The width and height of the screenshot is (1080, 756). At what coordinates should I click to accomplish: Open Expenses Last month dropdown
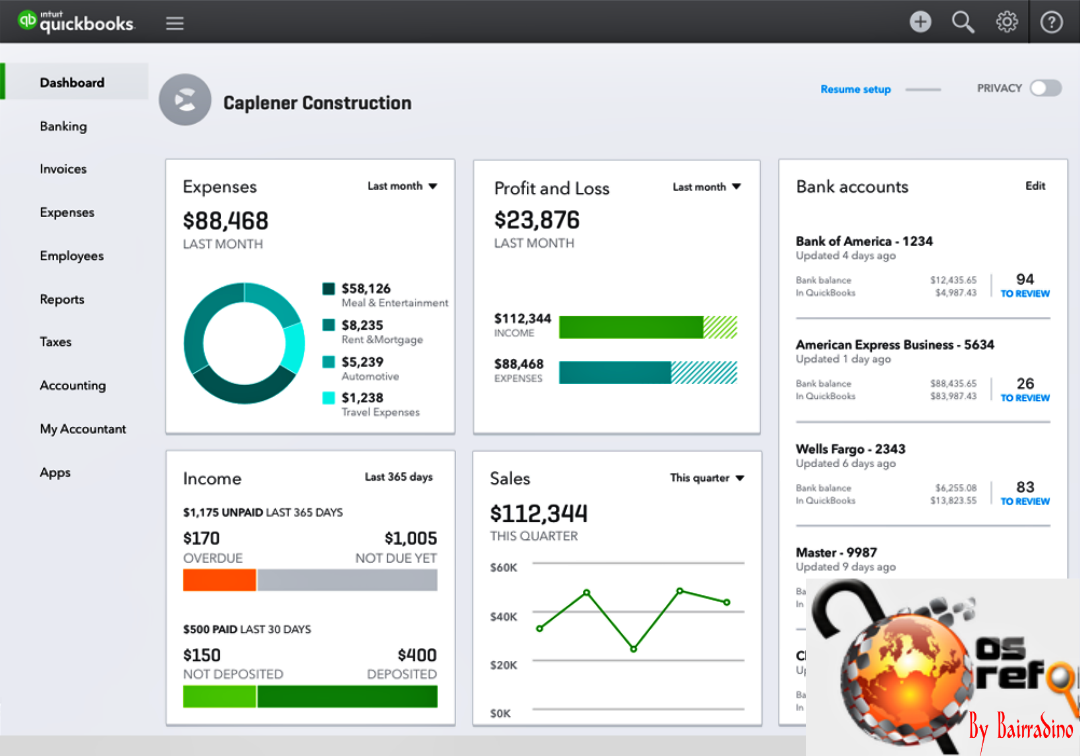coord(402,186)
